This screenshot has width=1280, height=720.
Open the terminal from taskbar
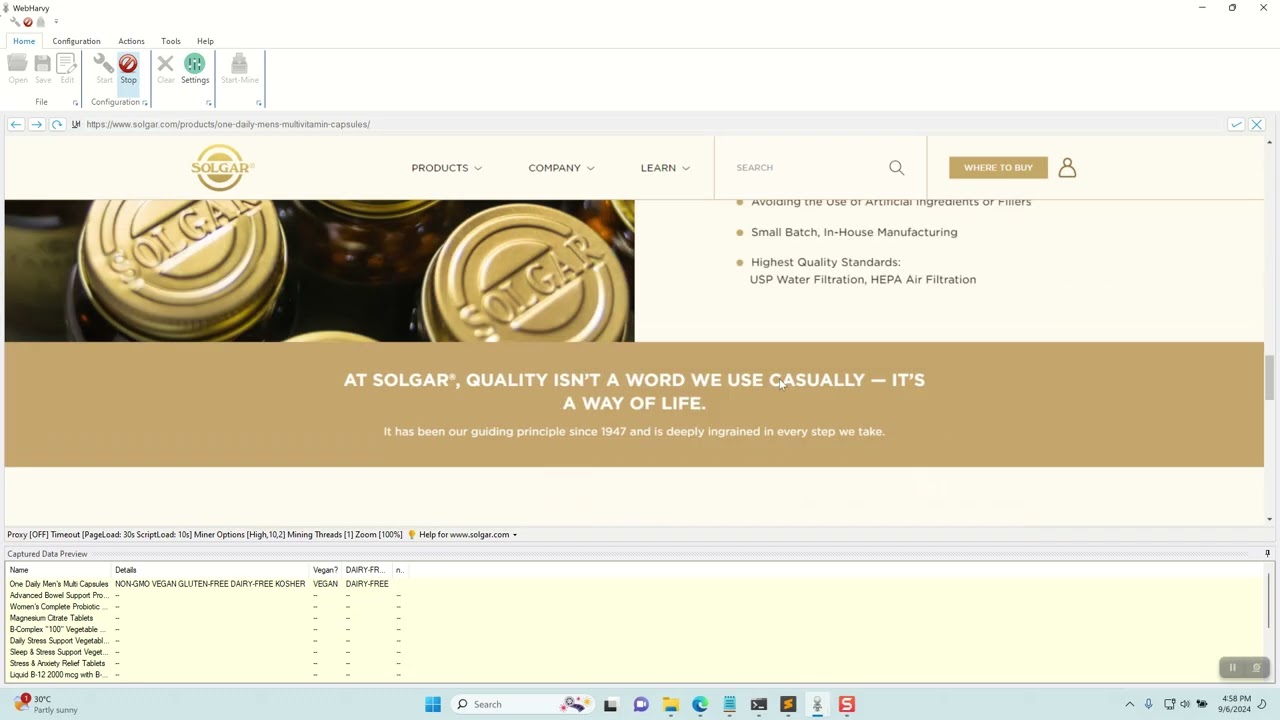click(x=759, y=704)
